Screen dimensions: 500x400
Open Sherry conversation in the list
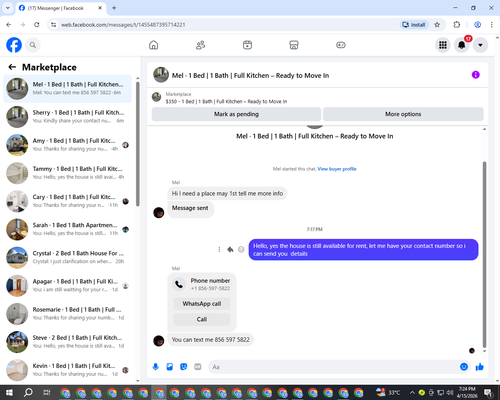click(67, 117)
